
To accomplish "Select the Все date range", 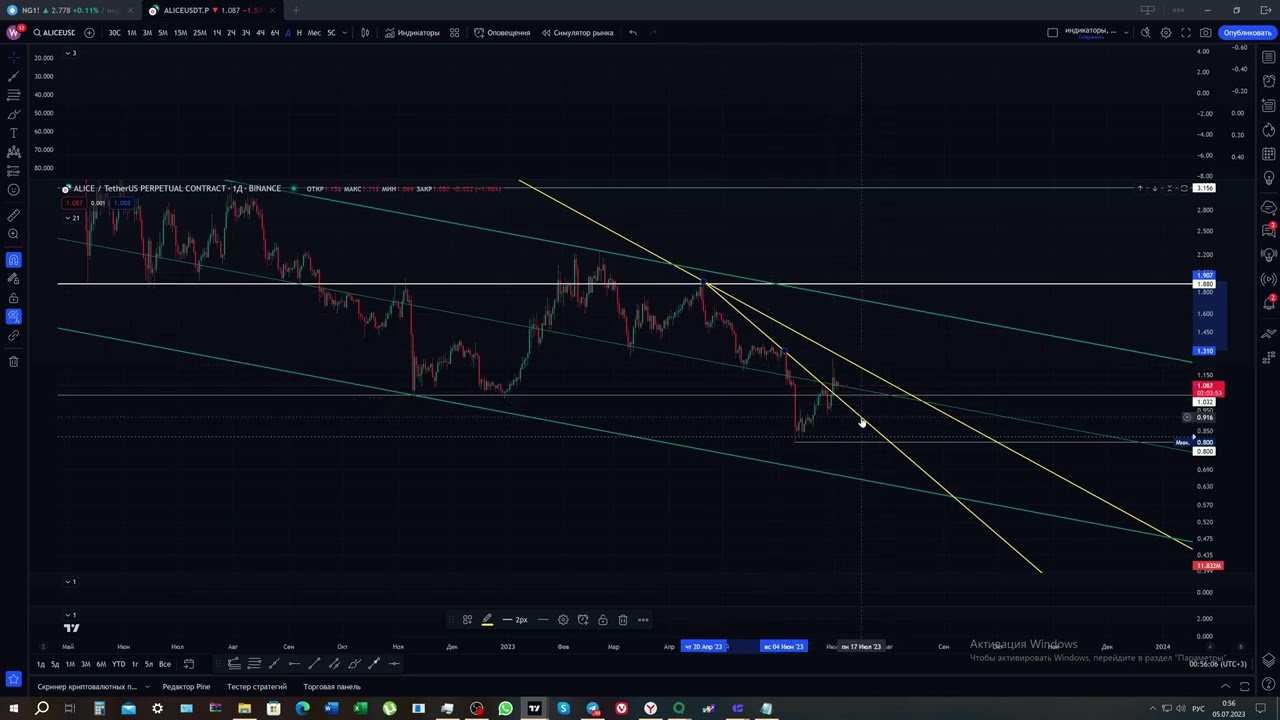I will [165, 665].
